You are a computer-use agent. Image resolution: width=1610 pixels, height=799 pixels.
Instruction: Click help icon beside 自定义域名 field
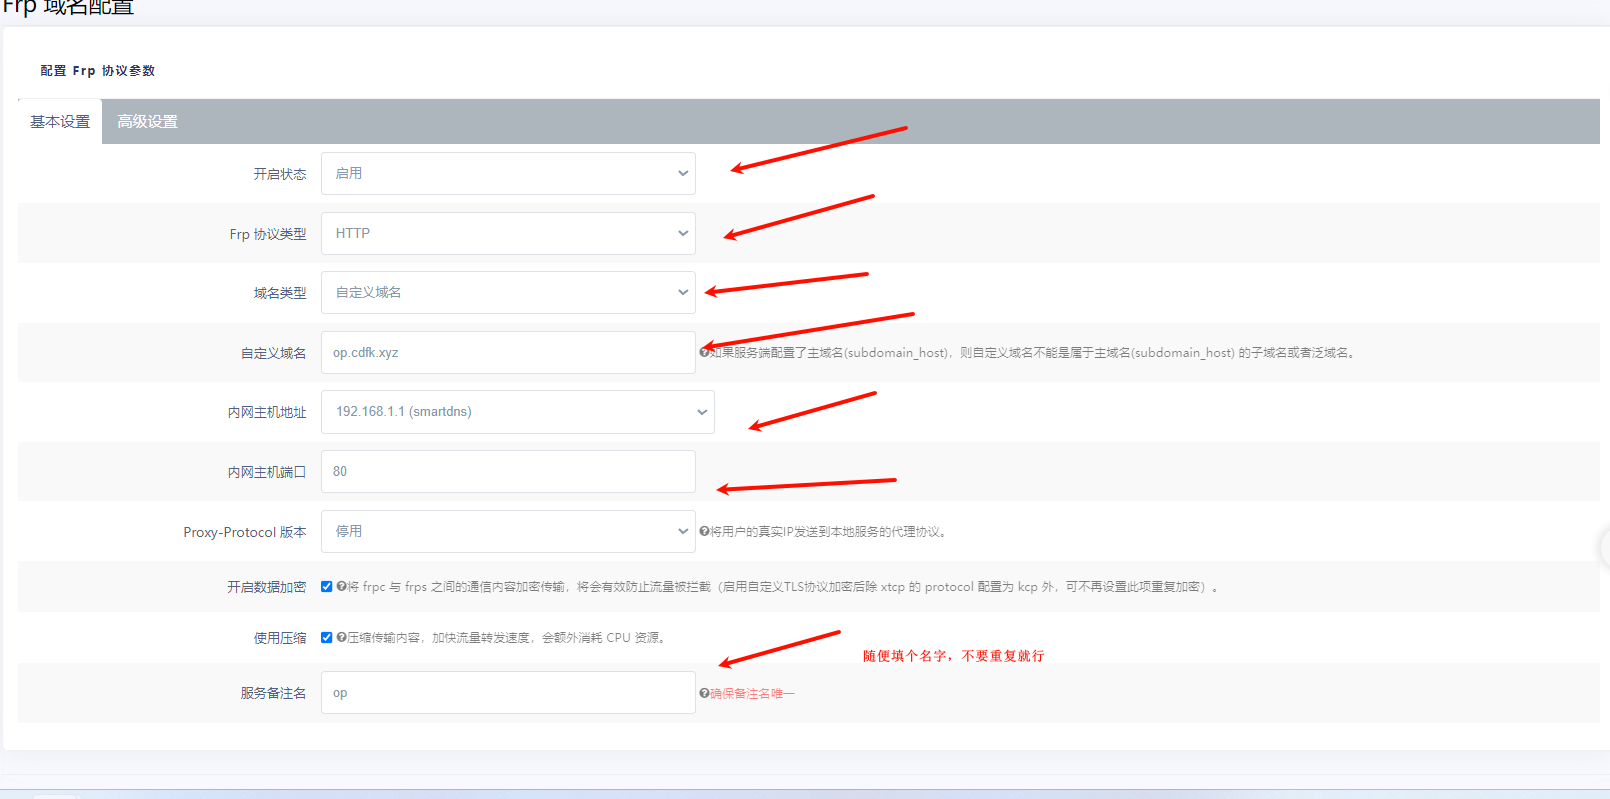click(704, 353)
